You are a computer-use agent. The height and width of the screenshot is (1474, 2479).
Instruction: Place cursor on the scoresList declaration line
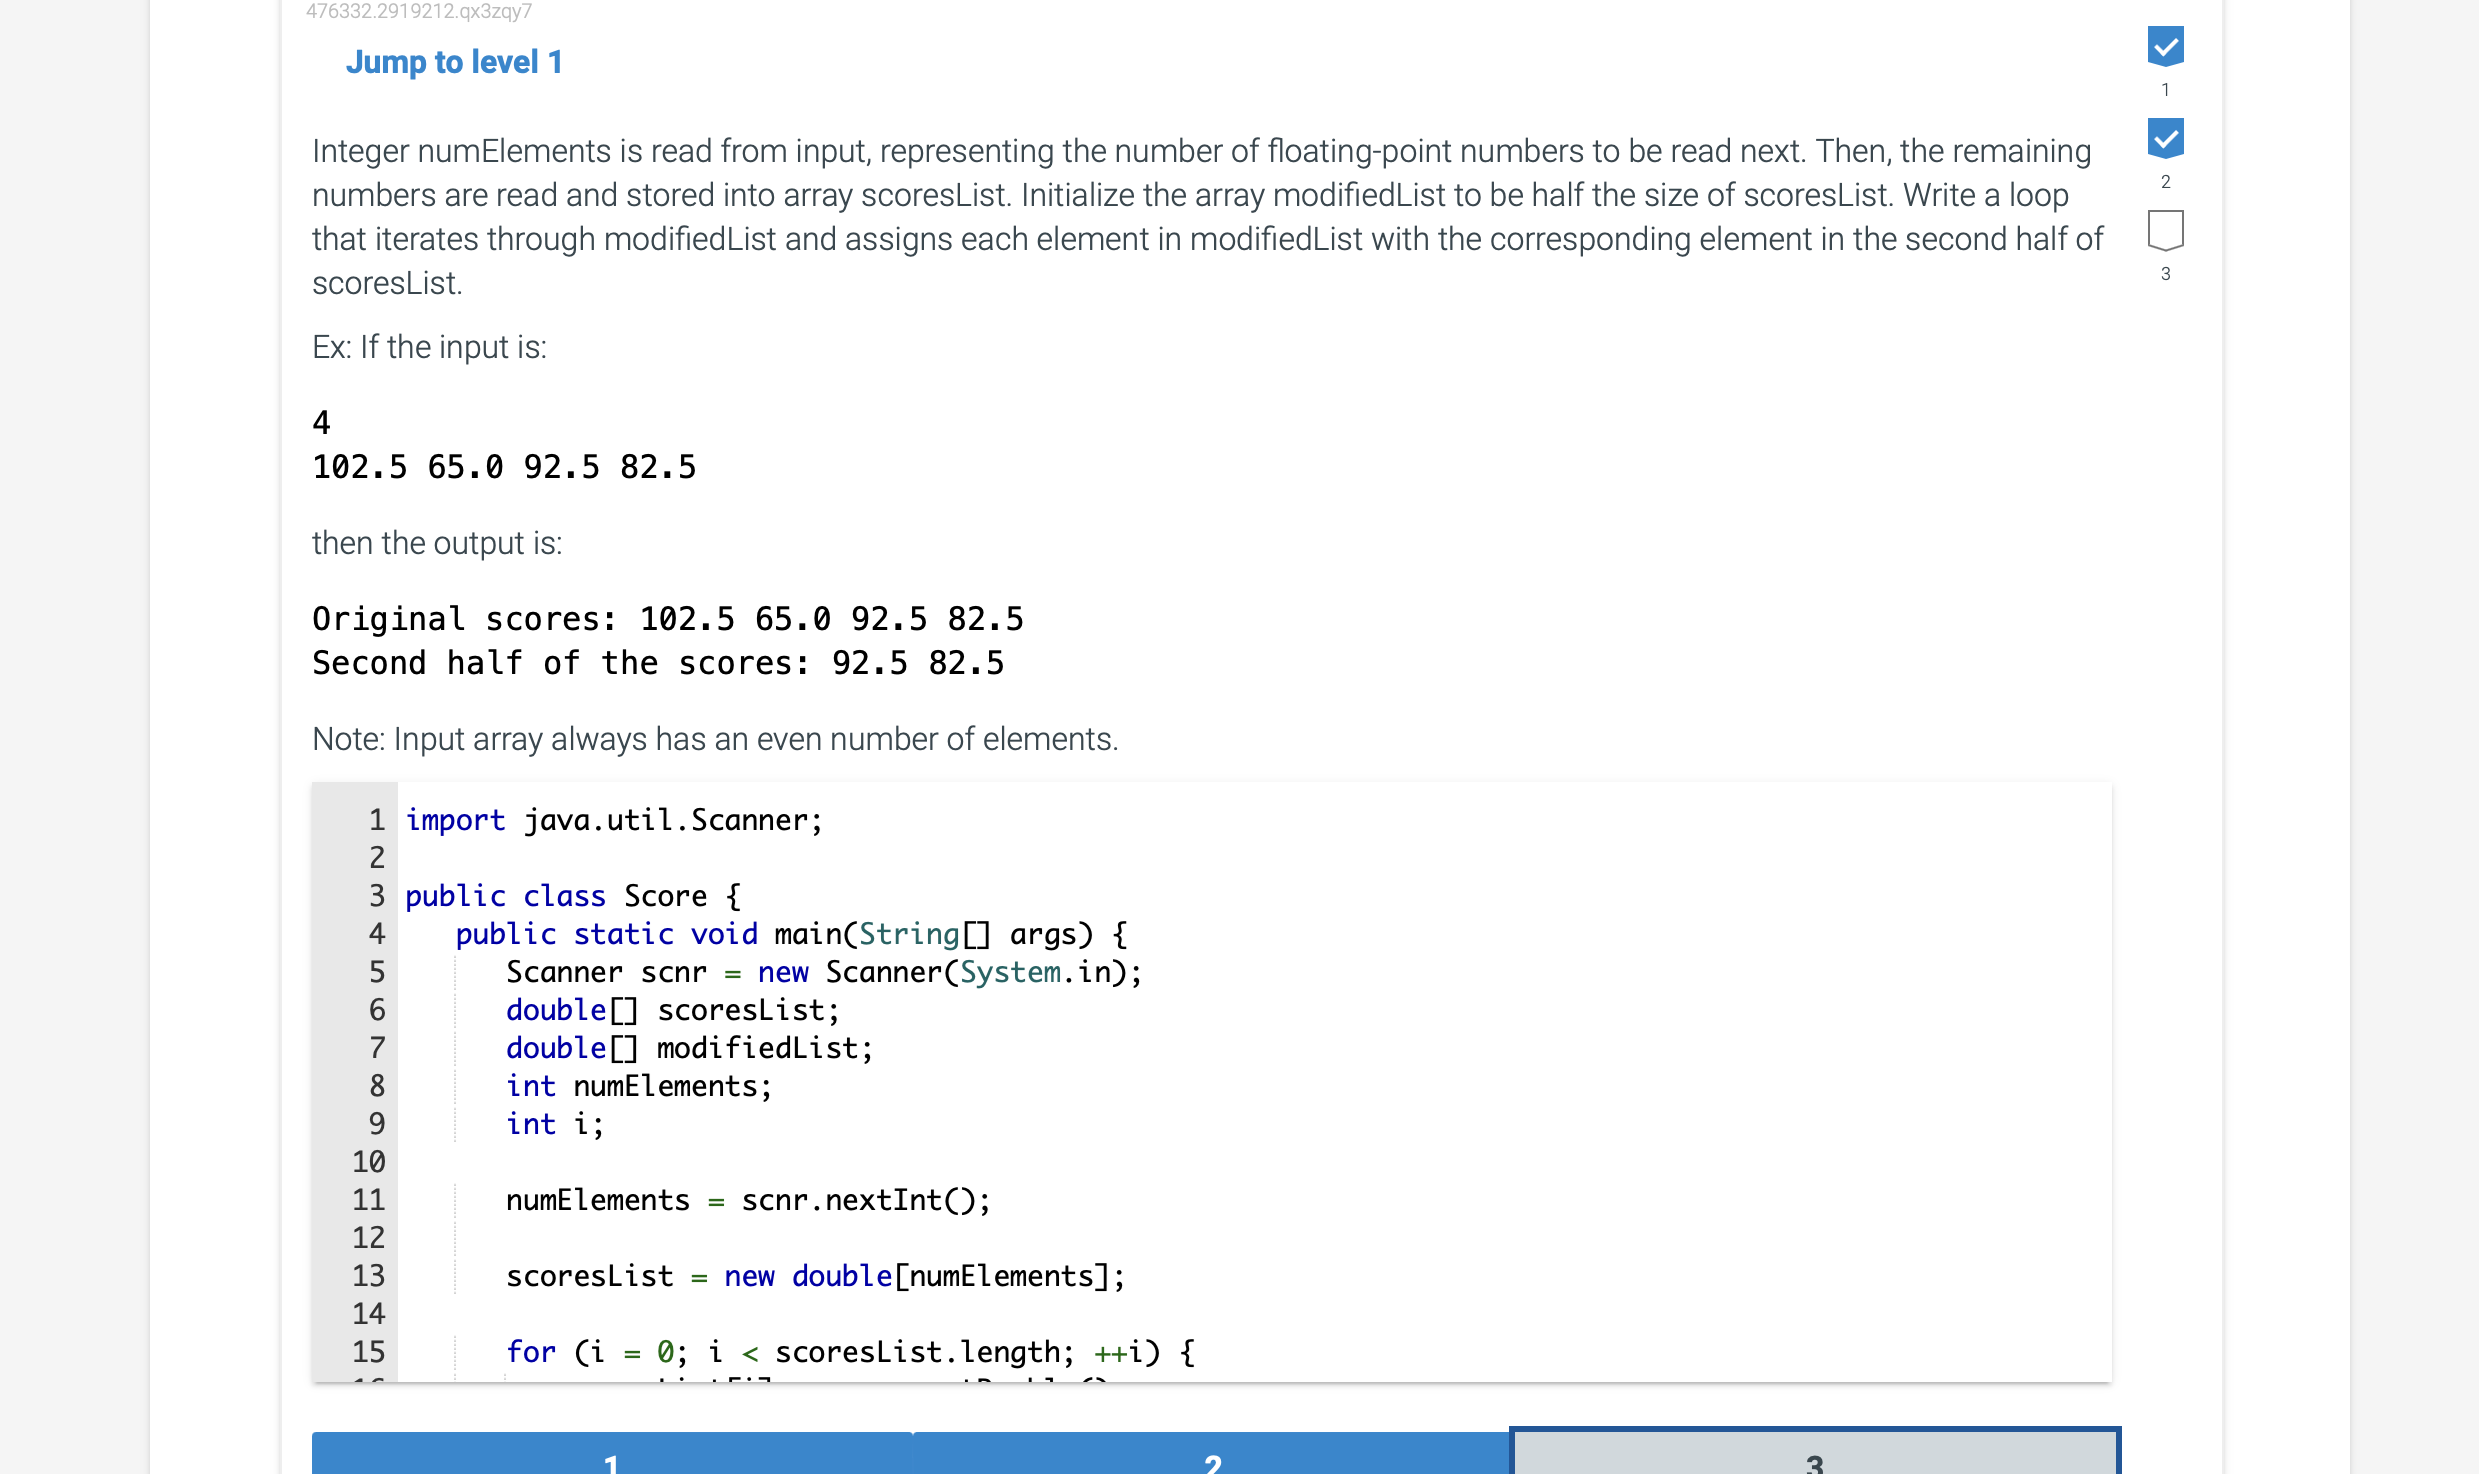[x=671, y=1010]
